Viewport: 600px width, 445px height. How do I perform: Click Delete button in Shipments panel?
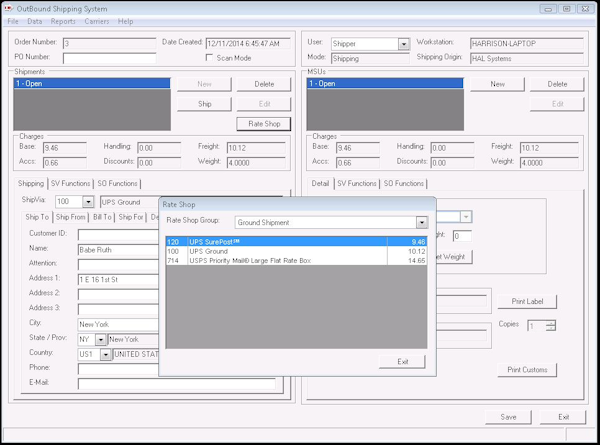pos(264,84)
